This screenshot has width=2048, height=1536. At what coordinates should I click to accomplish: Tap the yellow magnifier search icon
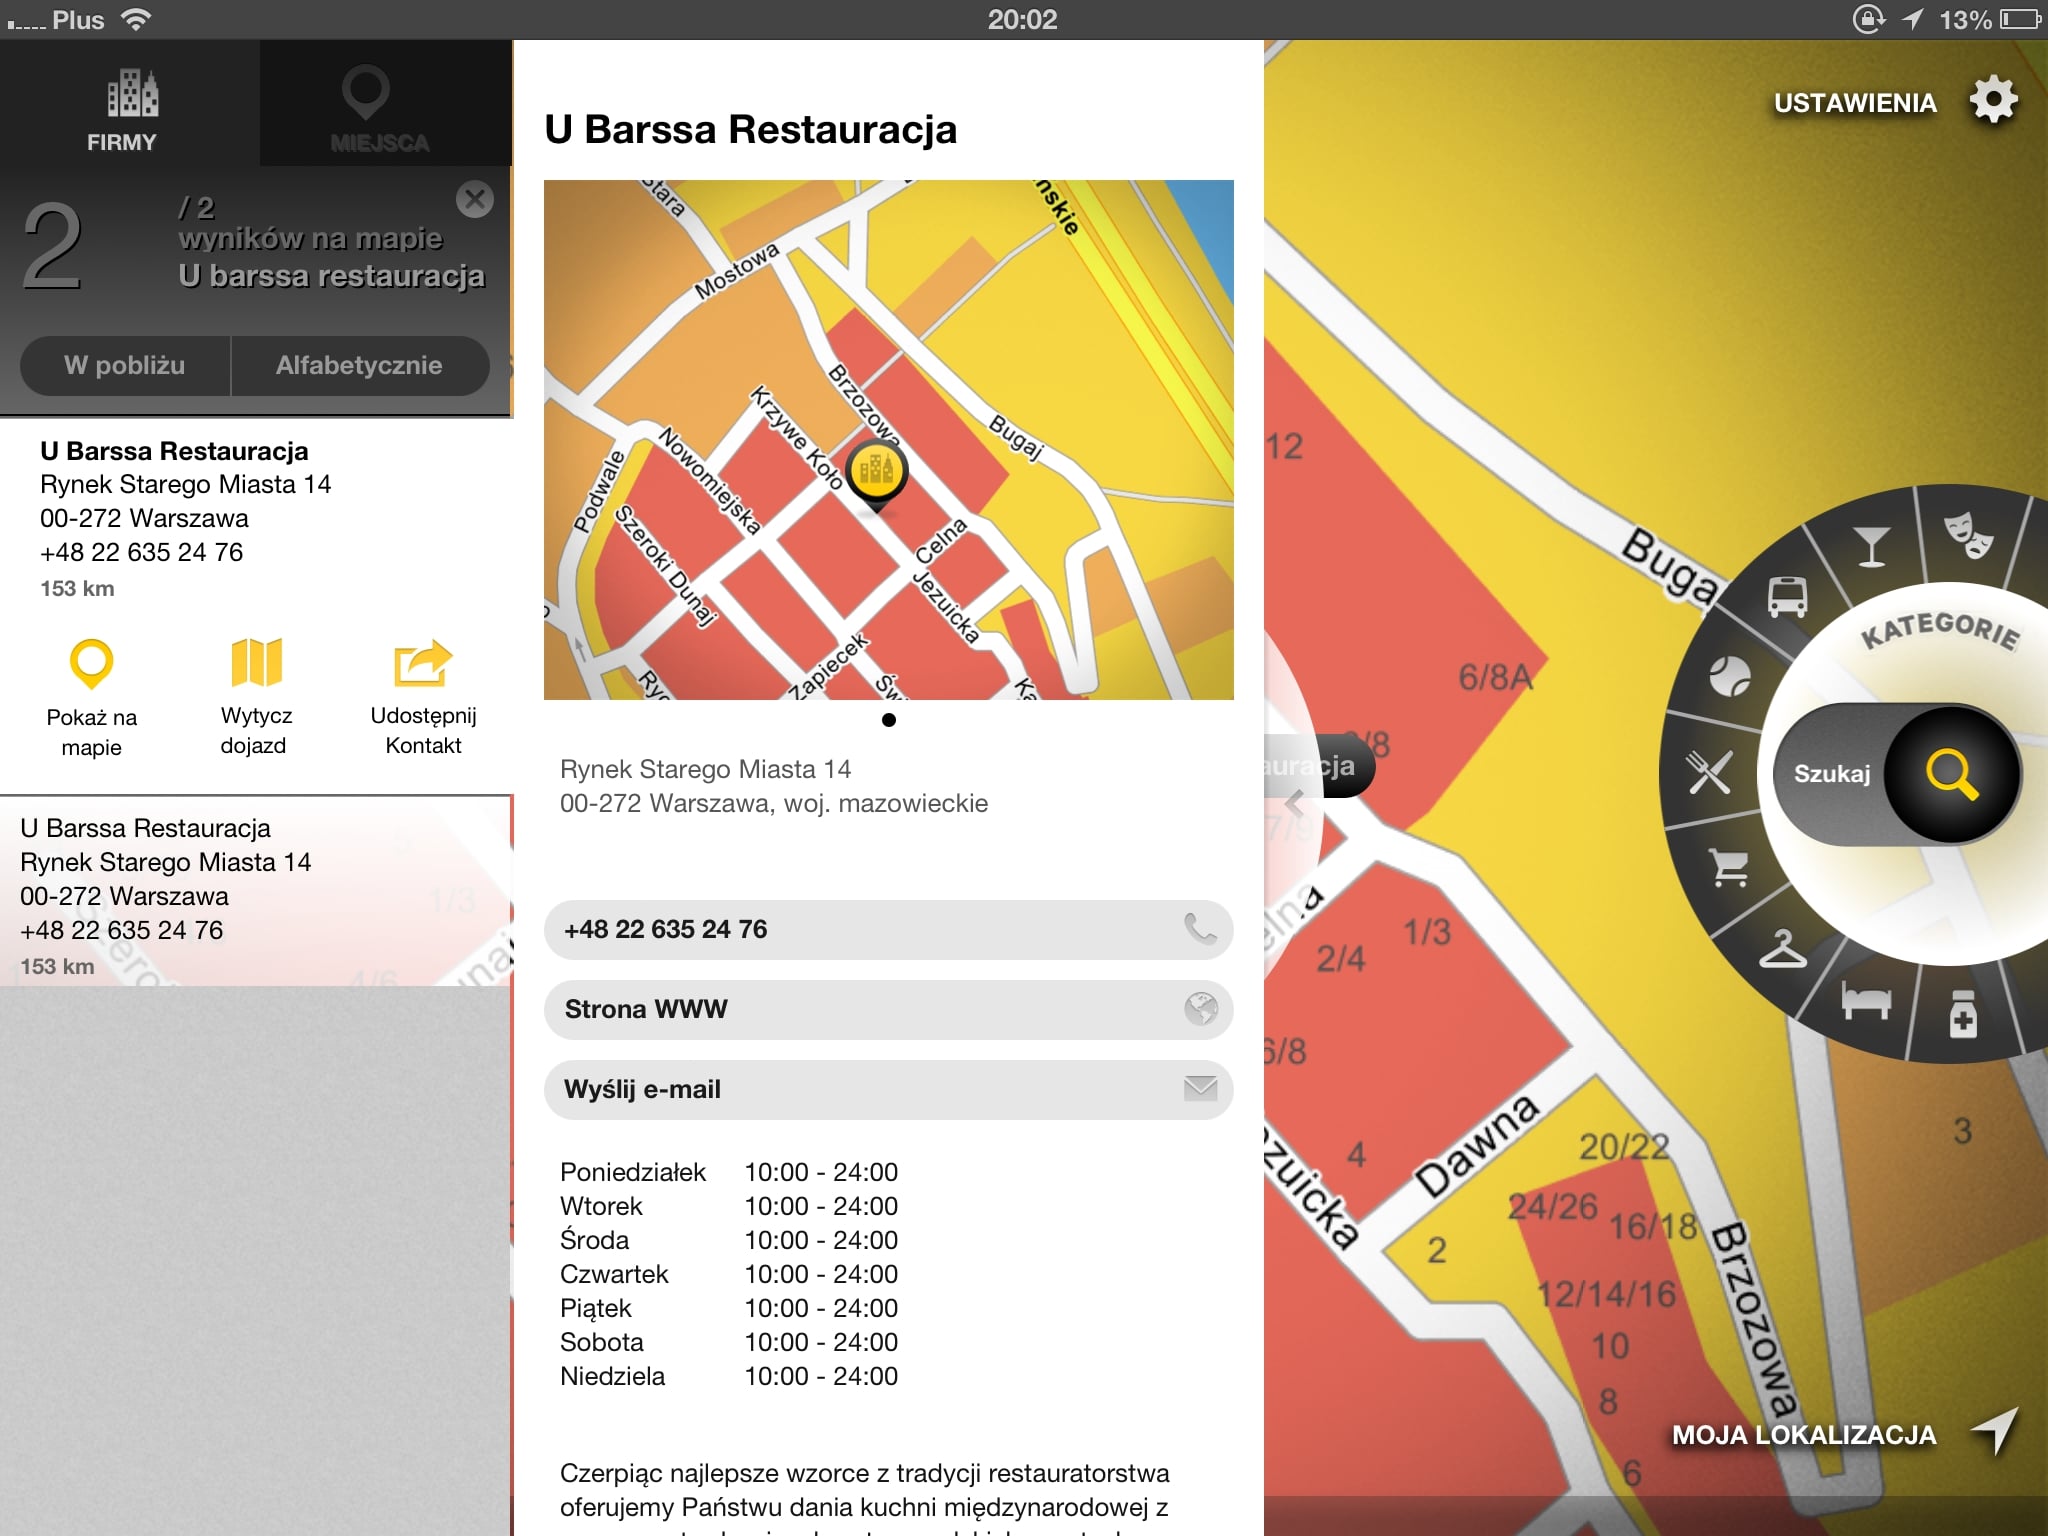coord(1951,775)
